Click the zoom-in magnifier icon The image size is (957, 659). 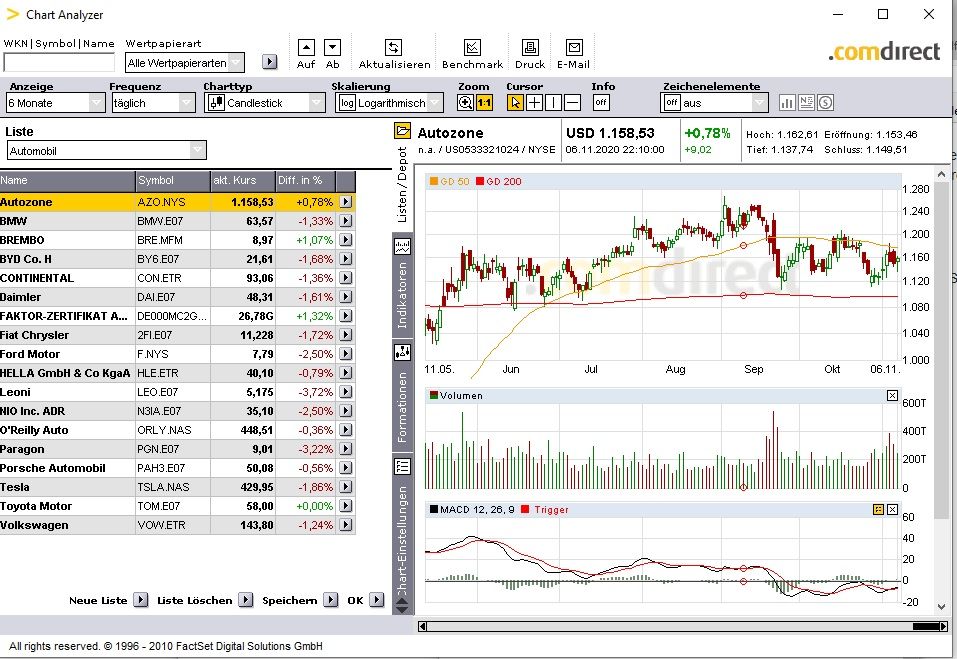[466, 102]
